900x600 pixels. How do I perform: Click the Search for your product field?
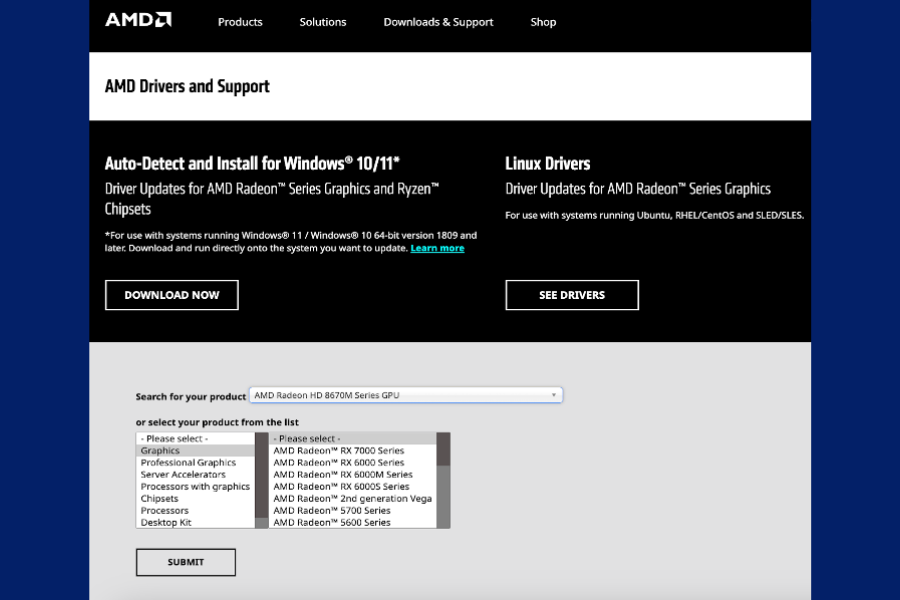coord(400,395)
